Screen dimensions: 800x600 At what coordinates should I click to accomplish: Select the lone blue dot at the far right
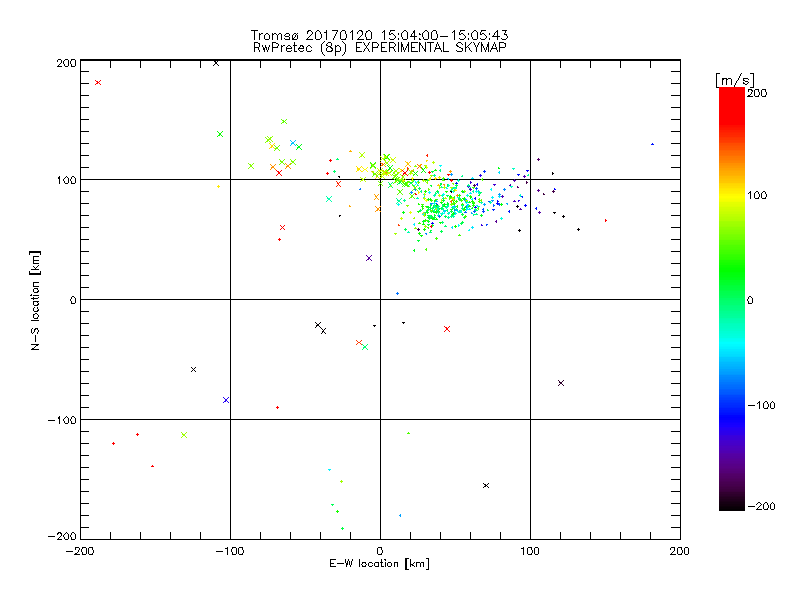click(652, 144)
